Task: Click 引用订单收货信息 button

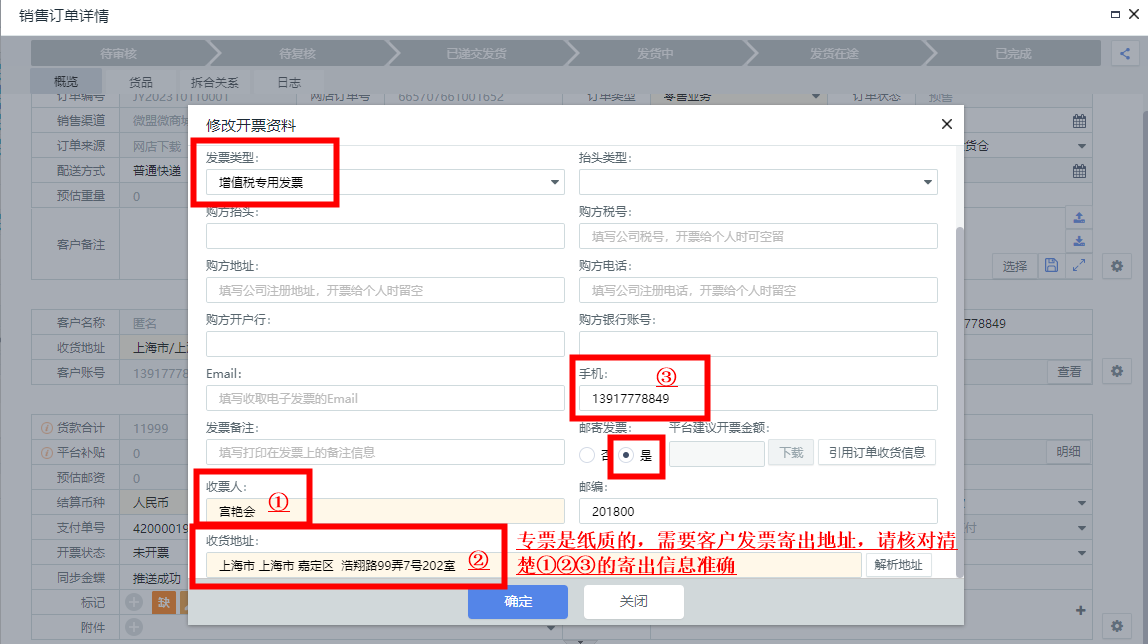Action: pyautogui.click(x=877, y=452)
